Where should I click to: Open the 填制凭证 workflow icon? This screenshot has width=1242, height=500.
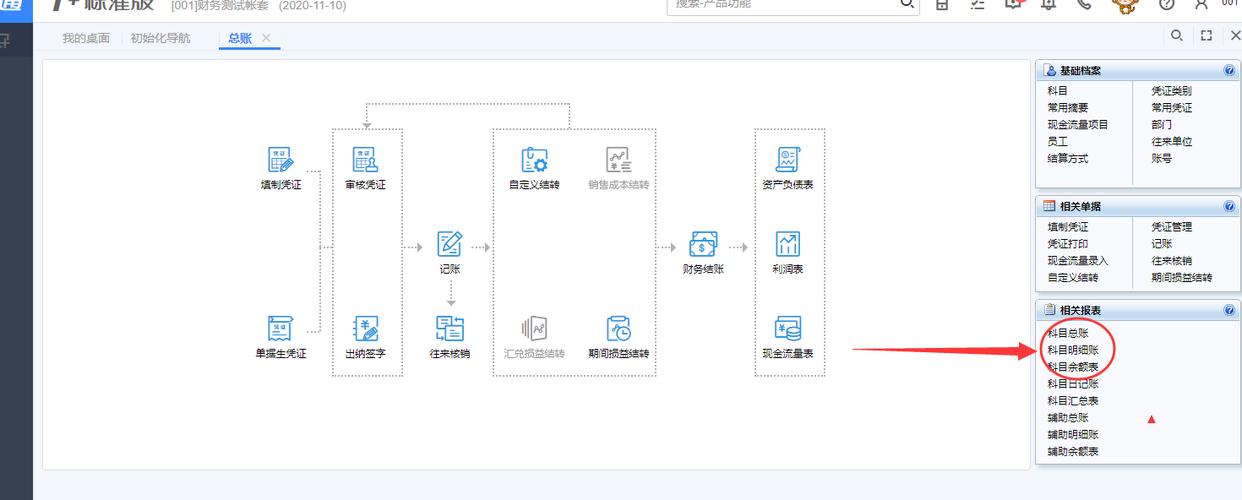(280, 160)
